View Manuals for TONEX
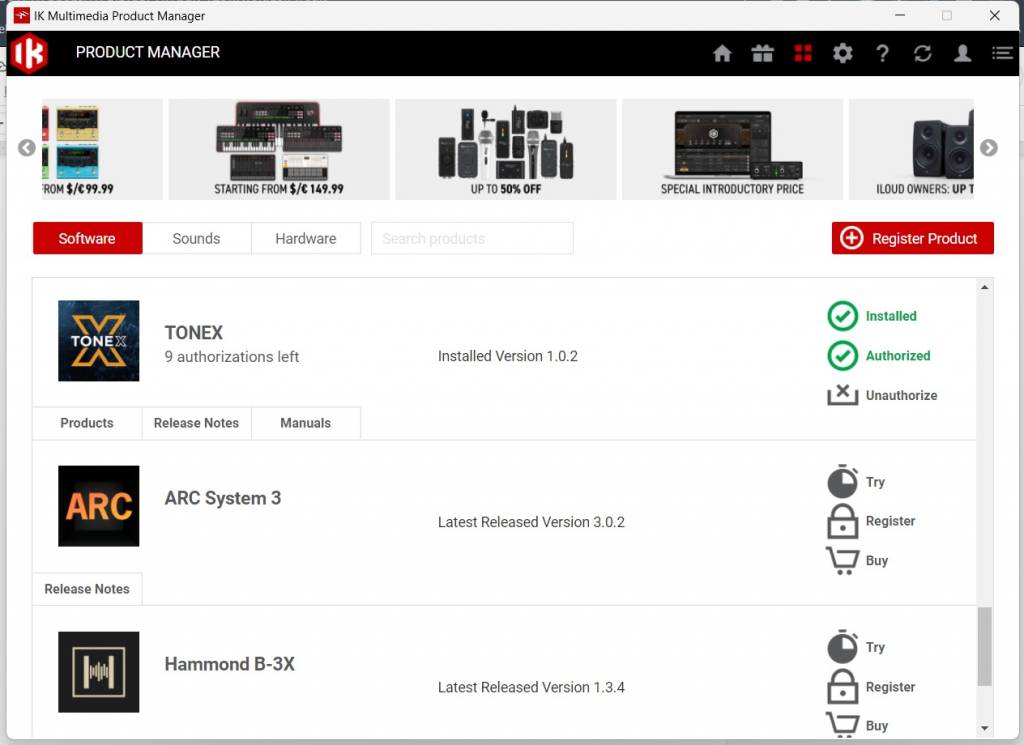This screenshot has width=1024, height=745. pyautogui.click(x=305, y=423)
